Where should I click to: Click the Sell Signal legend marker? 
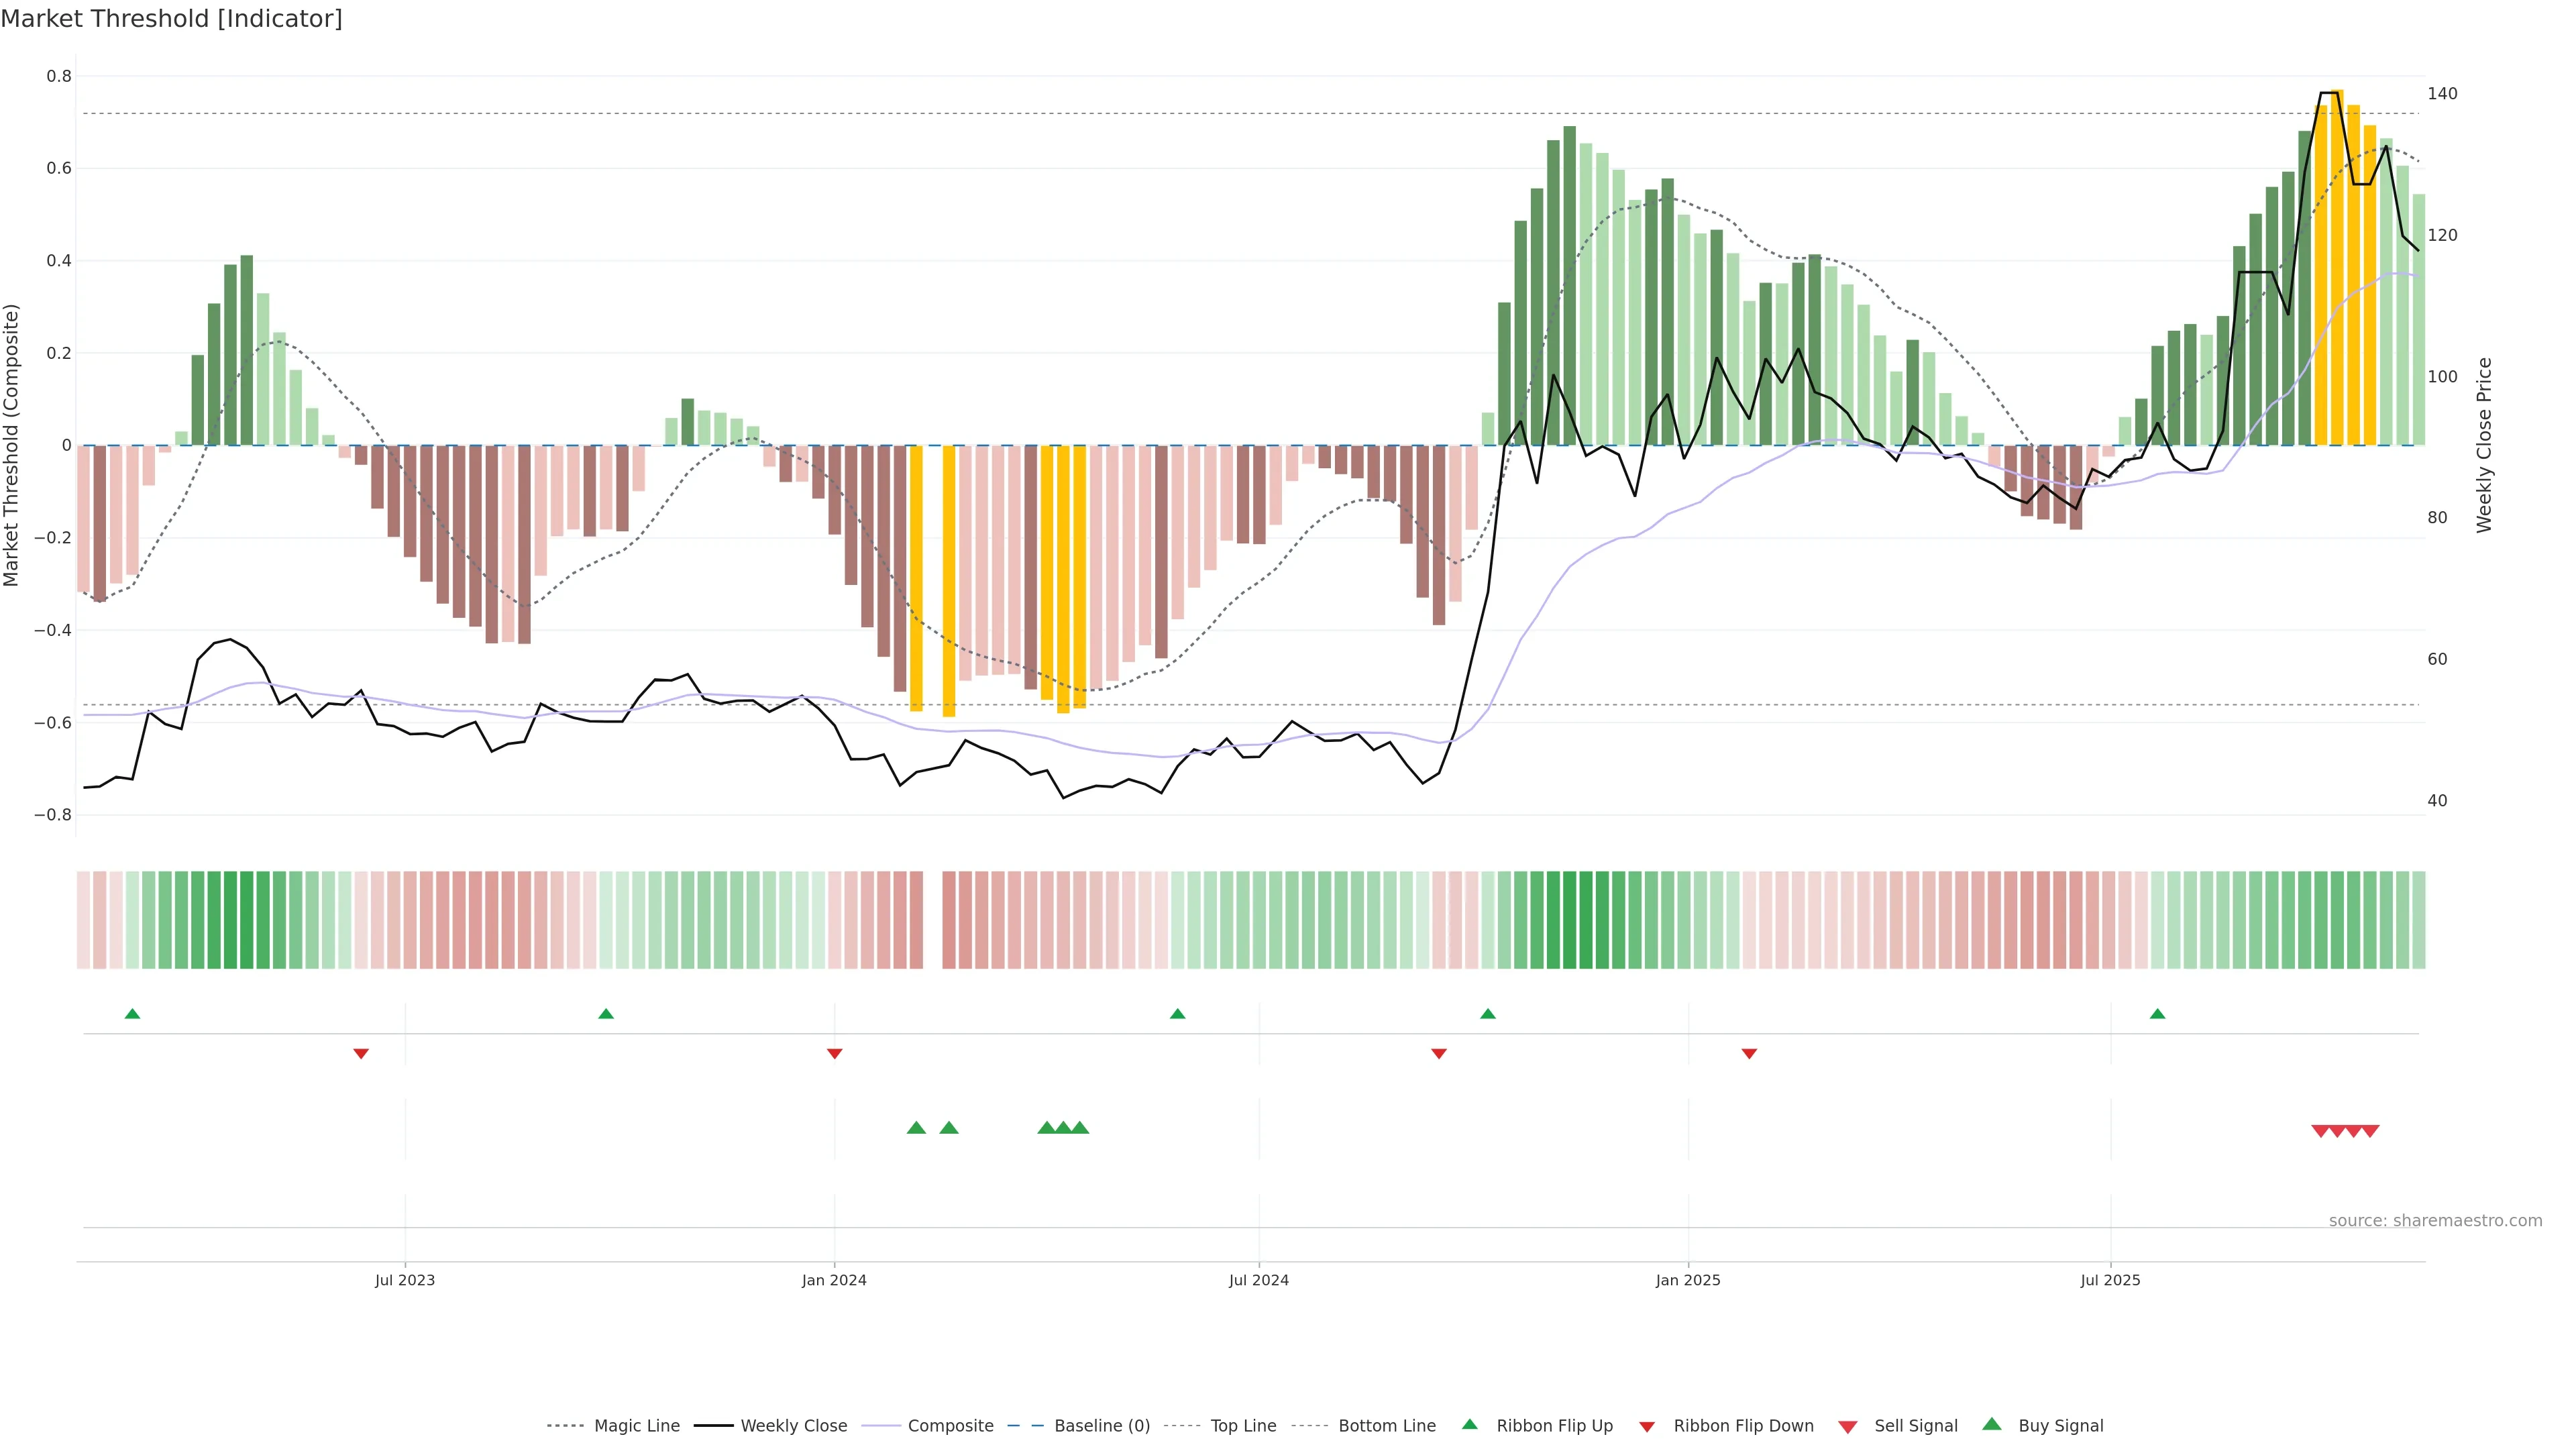point(1847,1427)
